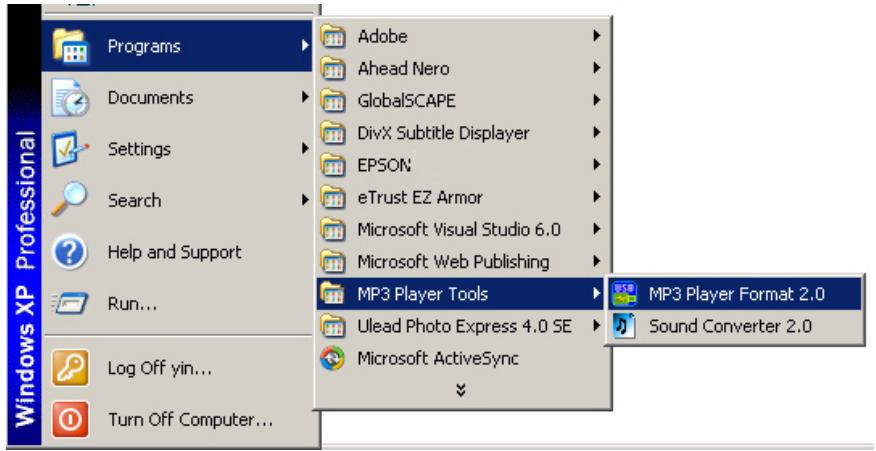
Task: Click the Microsoft ActiveSync icon
Action: click(x=333, y=358)
